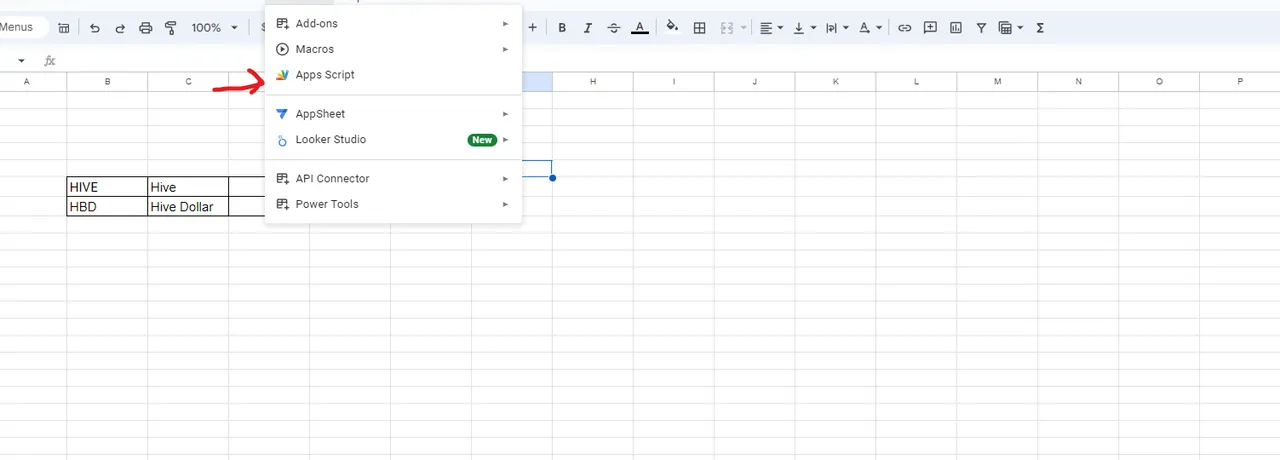
Task: Expand the API Connector submenu arrow
Action: pyautogui.click(x=506, y=179)
